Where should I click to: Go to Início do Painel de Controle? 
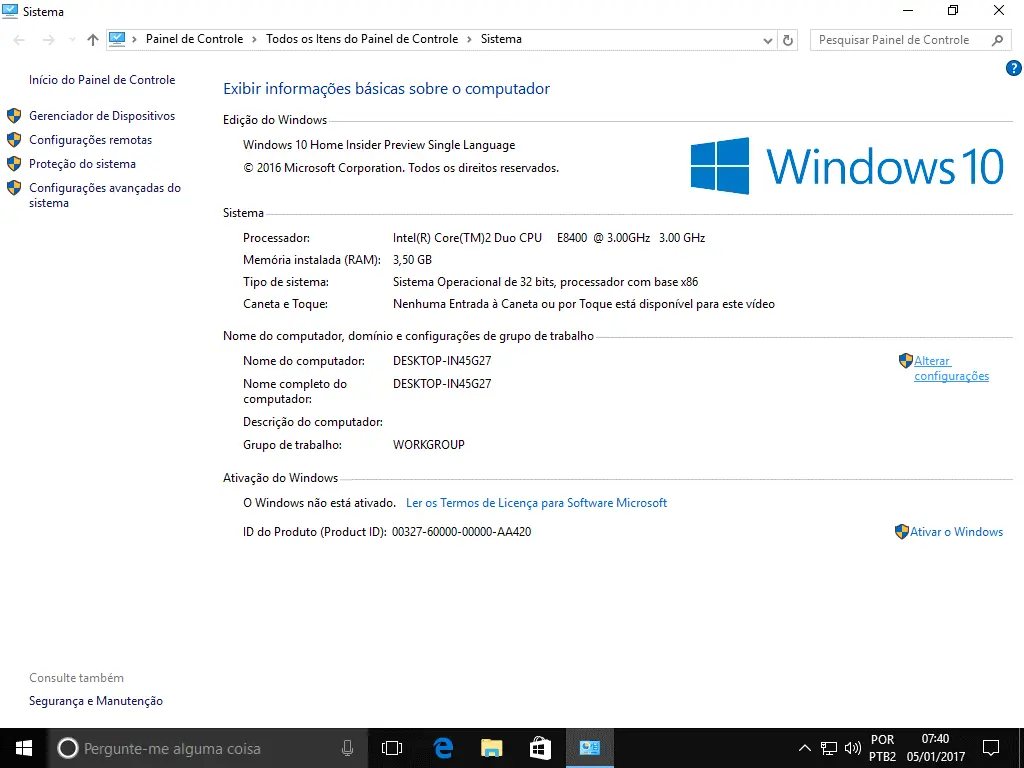point(102,80)
